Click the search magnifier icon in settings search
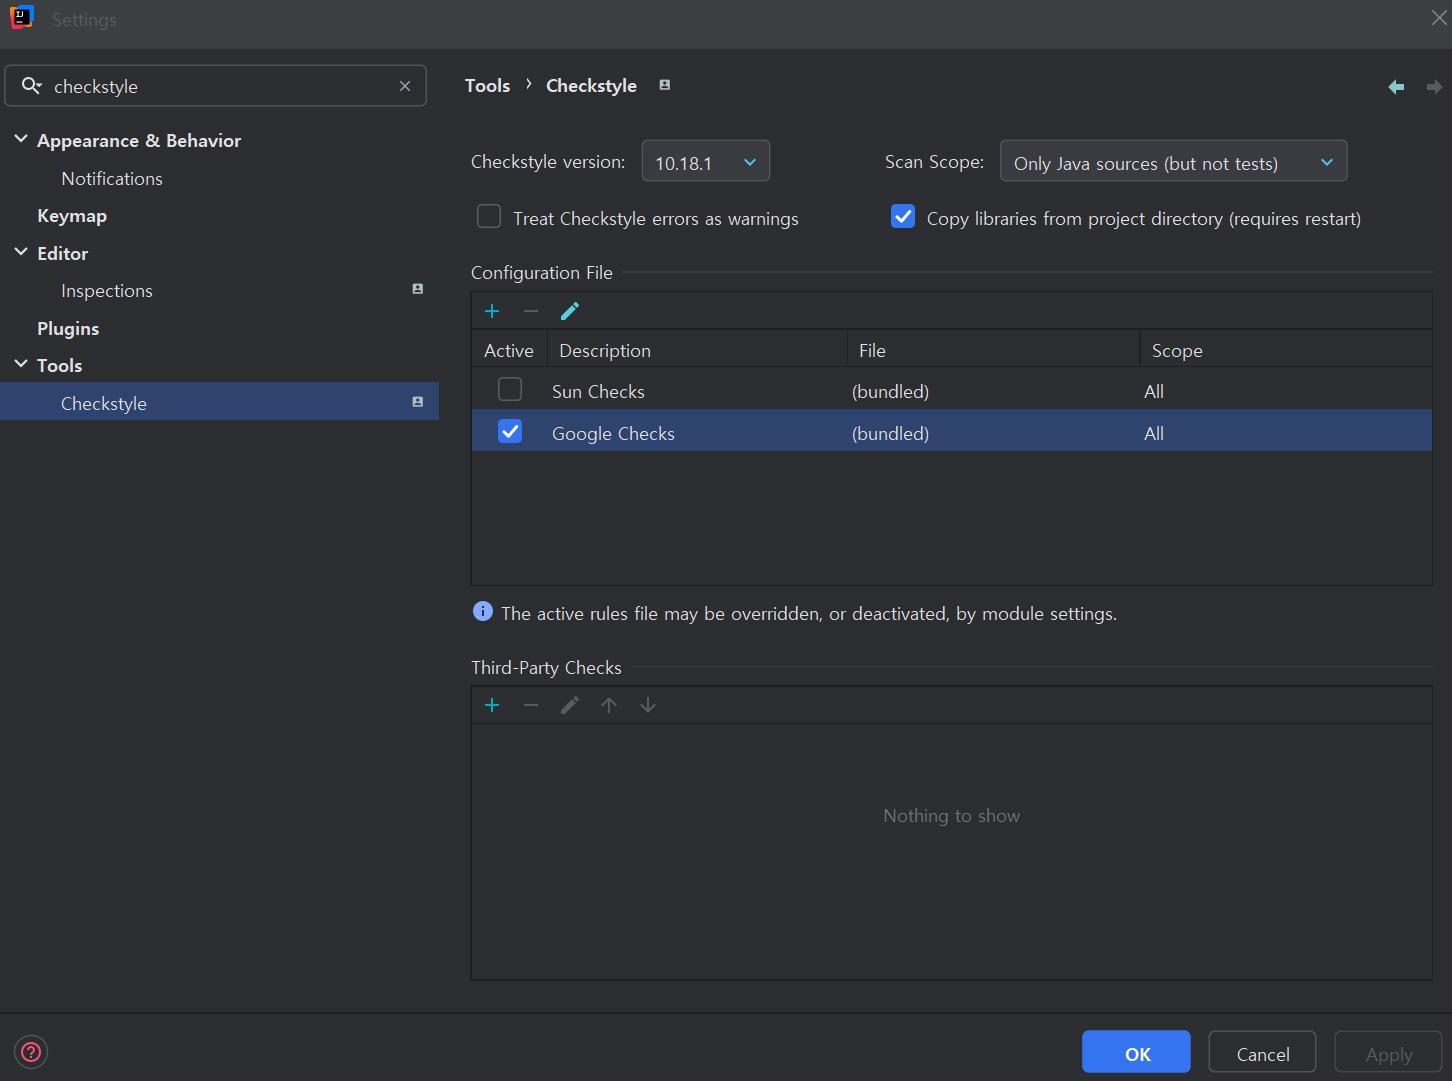 pos(32,86)
